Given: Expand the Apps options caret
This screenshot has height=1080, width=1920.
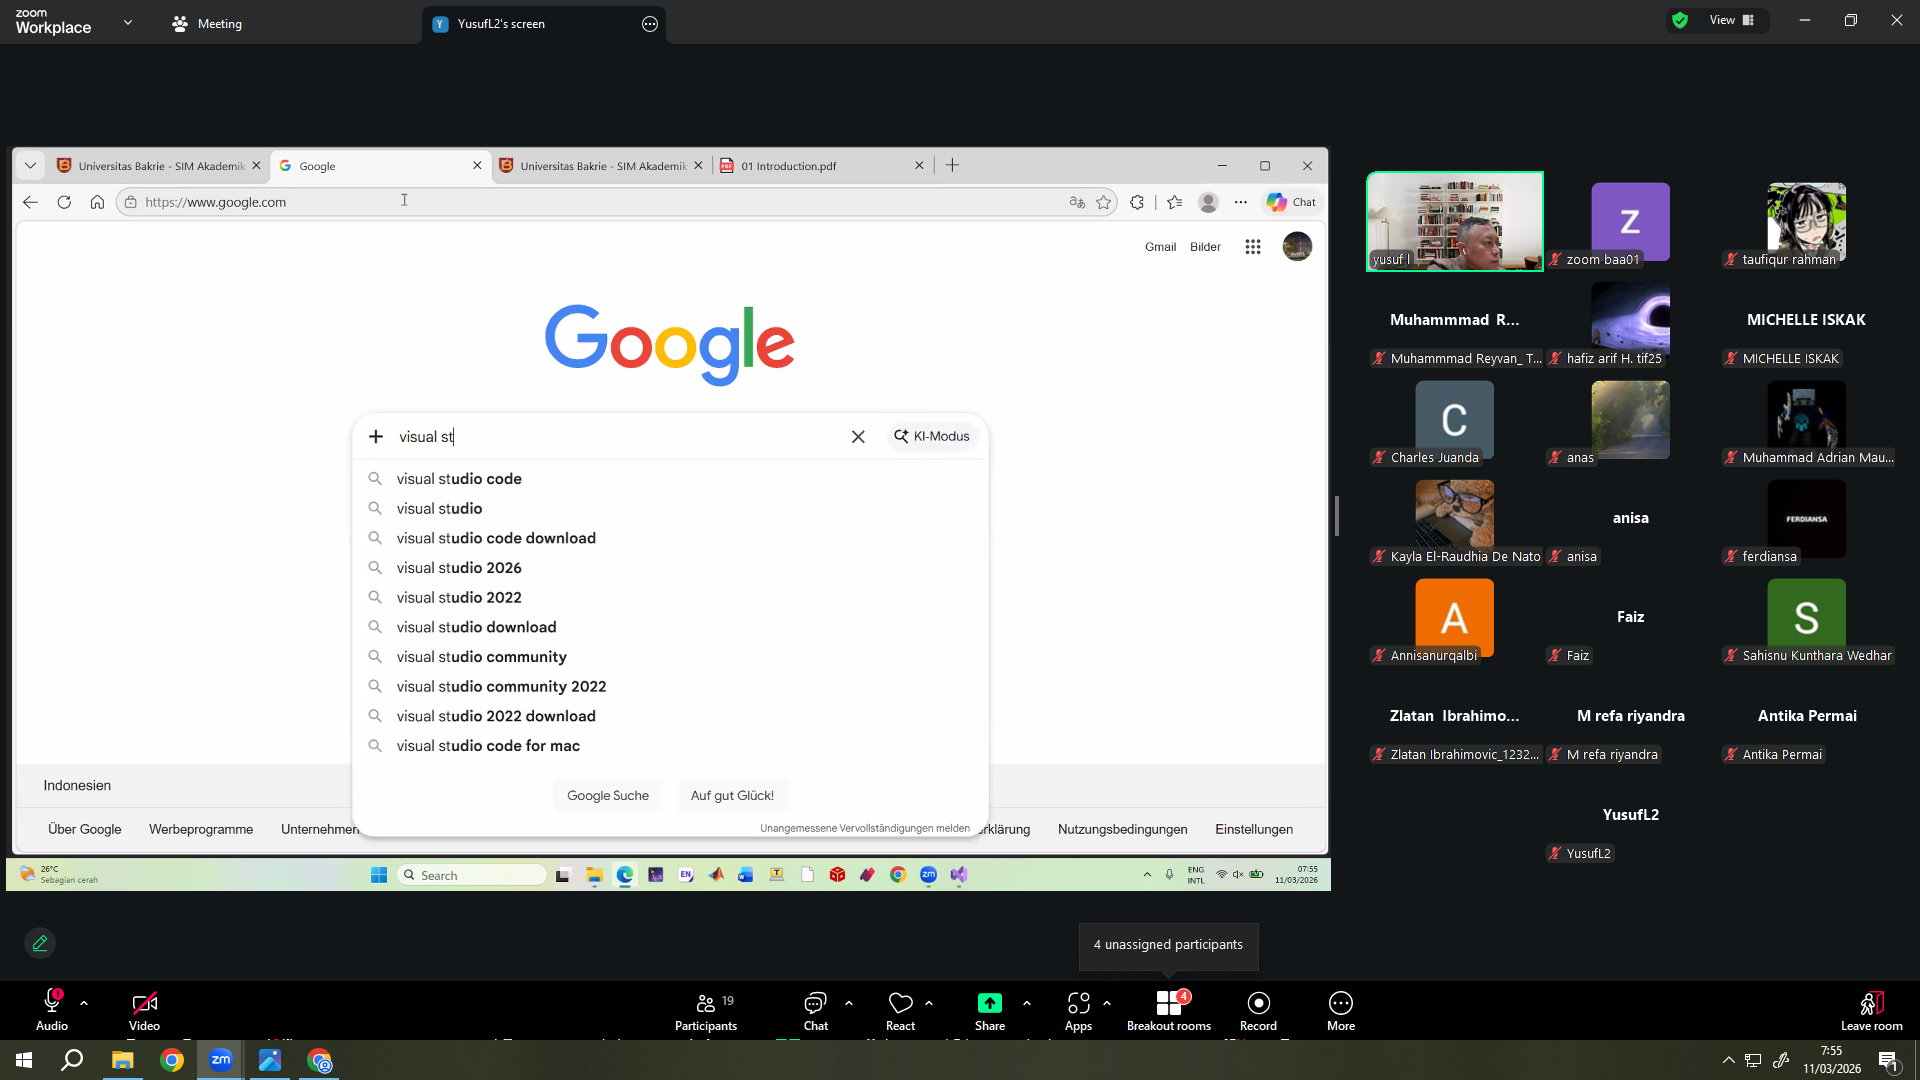Looking at the screenshot, I should click(x=1107, y=1003).
